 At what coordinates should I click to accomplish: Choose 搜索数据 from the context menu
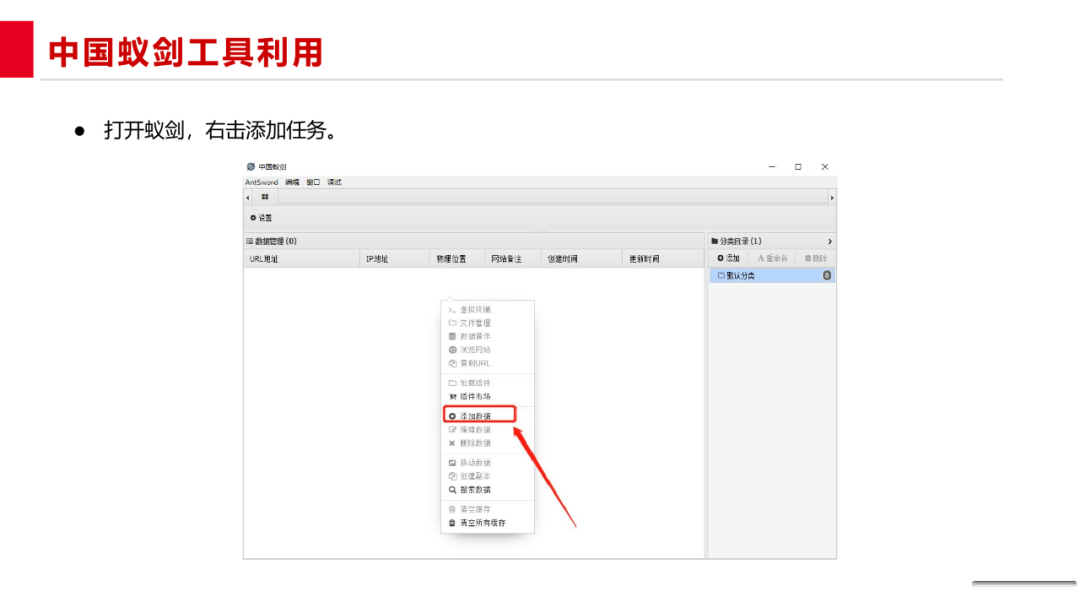[488, 490]
